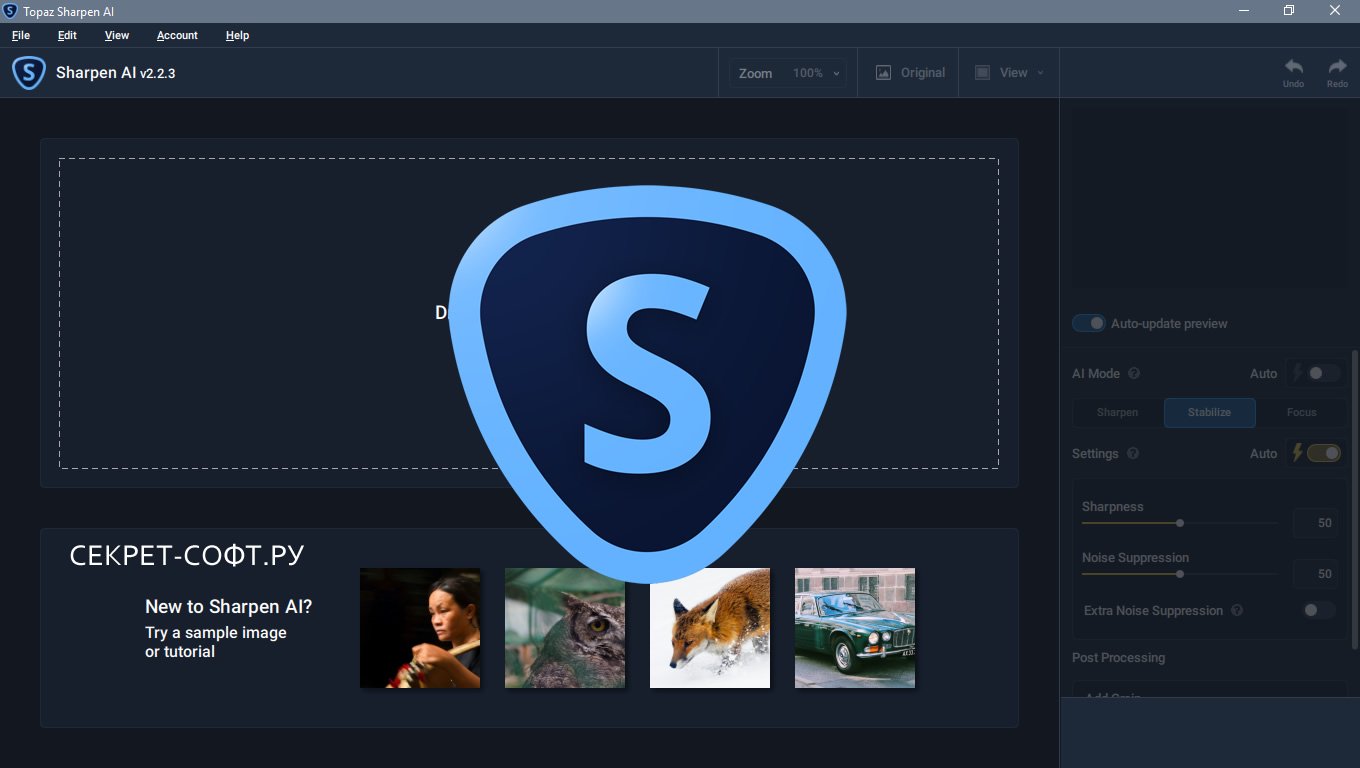Screen dimensions: 1360x768
Task: Open the Account menu
Action: [x=177, y=35]
